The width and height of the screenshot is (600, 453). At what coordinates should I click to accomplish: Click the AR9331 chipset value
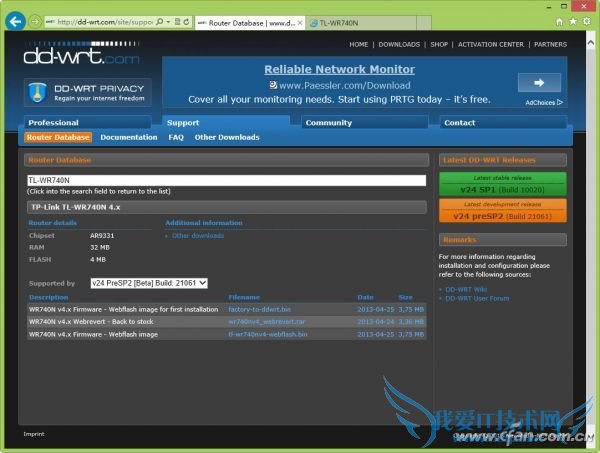(102, 236)
